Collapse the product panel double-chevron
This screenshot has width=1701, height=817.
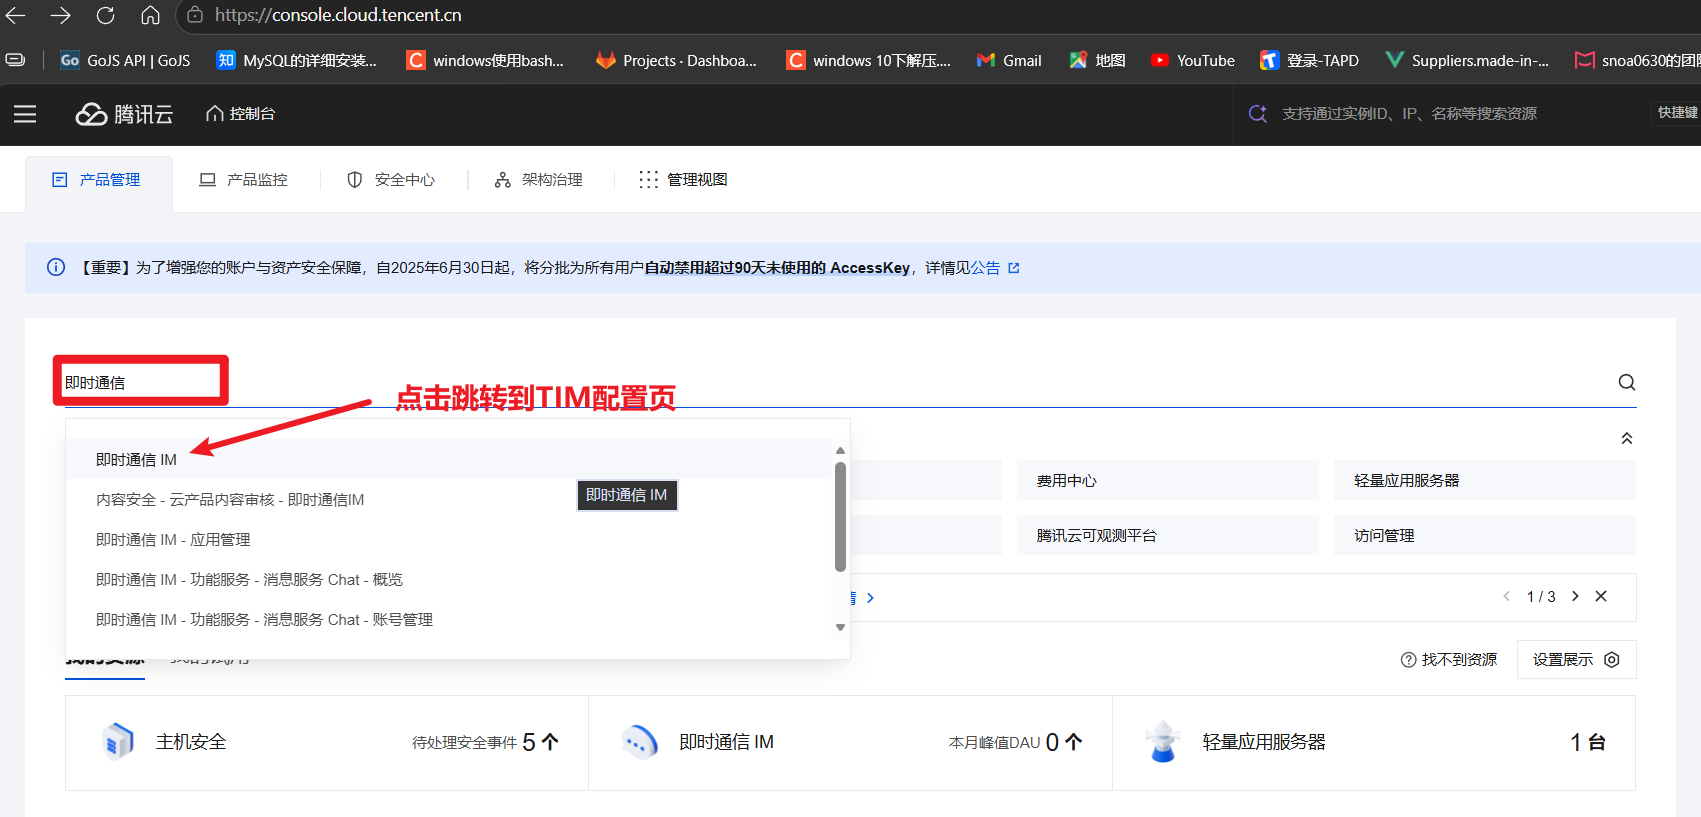1627,438
